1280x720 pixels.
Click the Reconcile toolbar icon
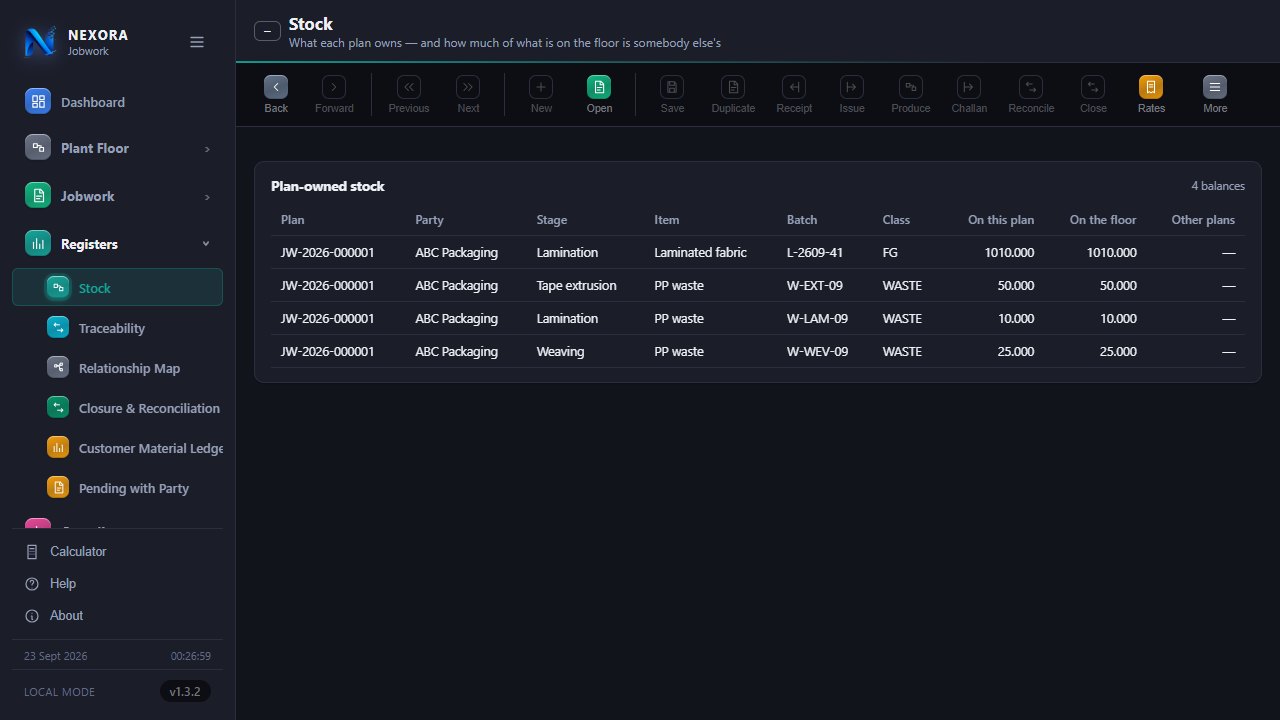coord(1031,87)
